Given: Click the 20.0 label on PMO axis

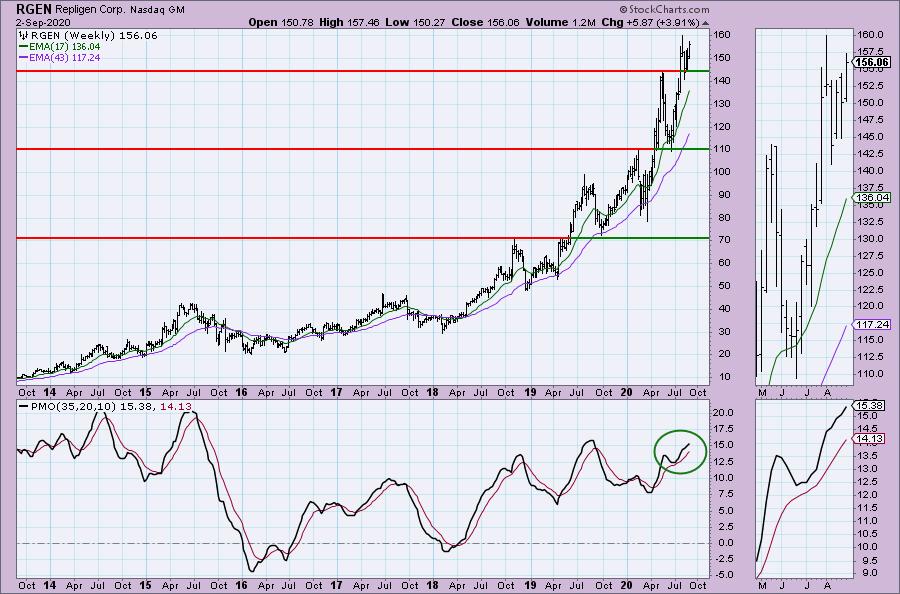Looking at the screenshot, I should tap(723, 413).
